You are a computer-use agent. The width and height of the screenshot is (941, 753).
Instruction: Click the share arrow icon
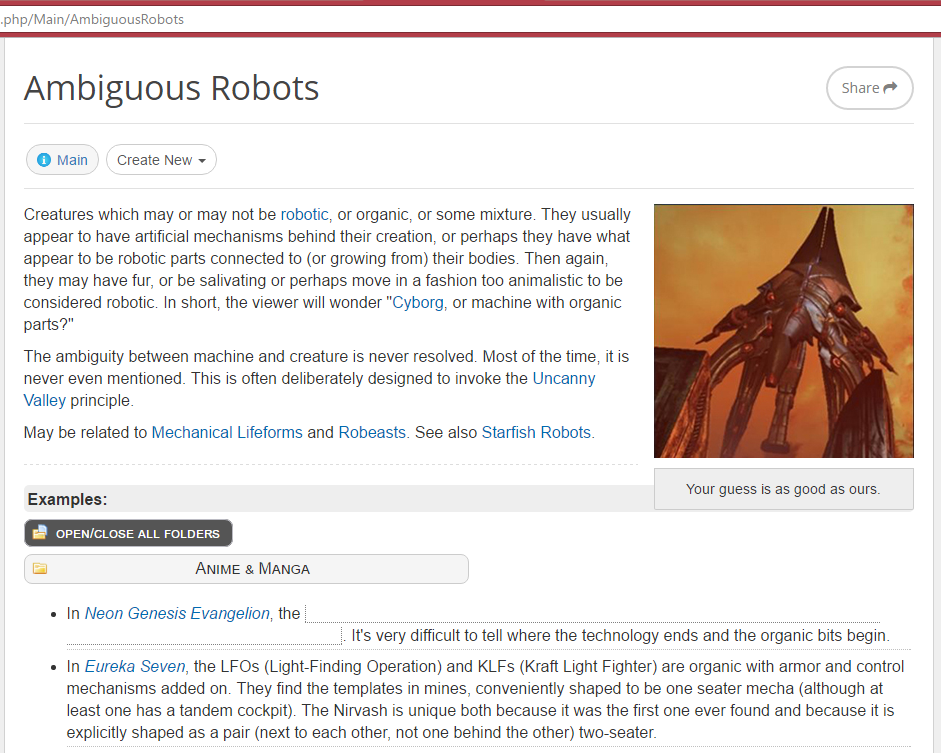891,88
